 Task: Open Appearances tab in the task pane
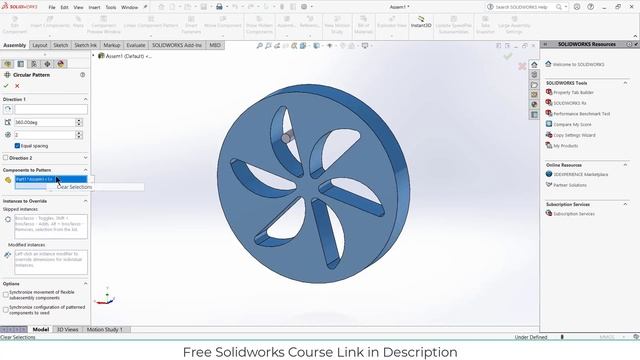[x=534, y=104]
